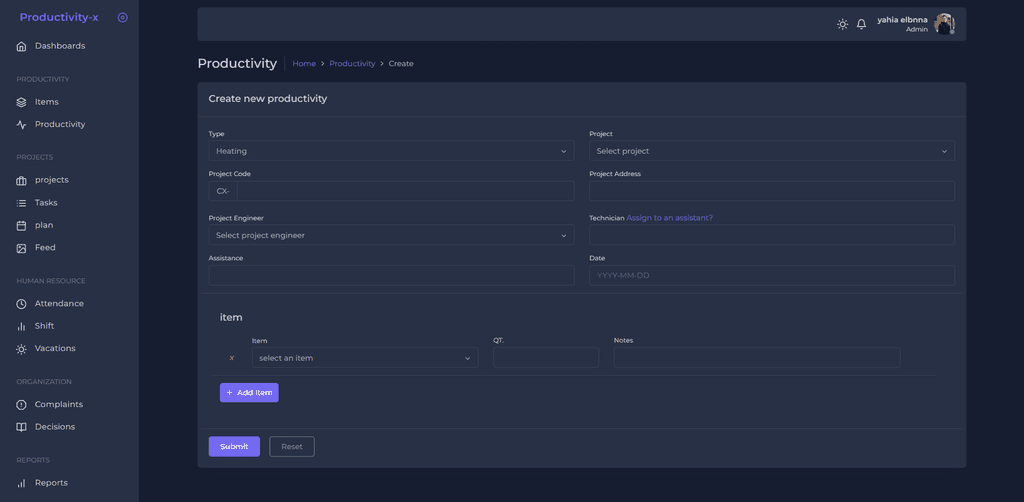Click the yahia elbnna username text
The height and width of the screenshot is (502, 1024).
pos(903,20)
